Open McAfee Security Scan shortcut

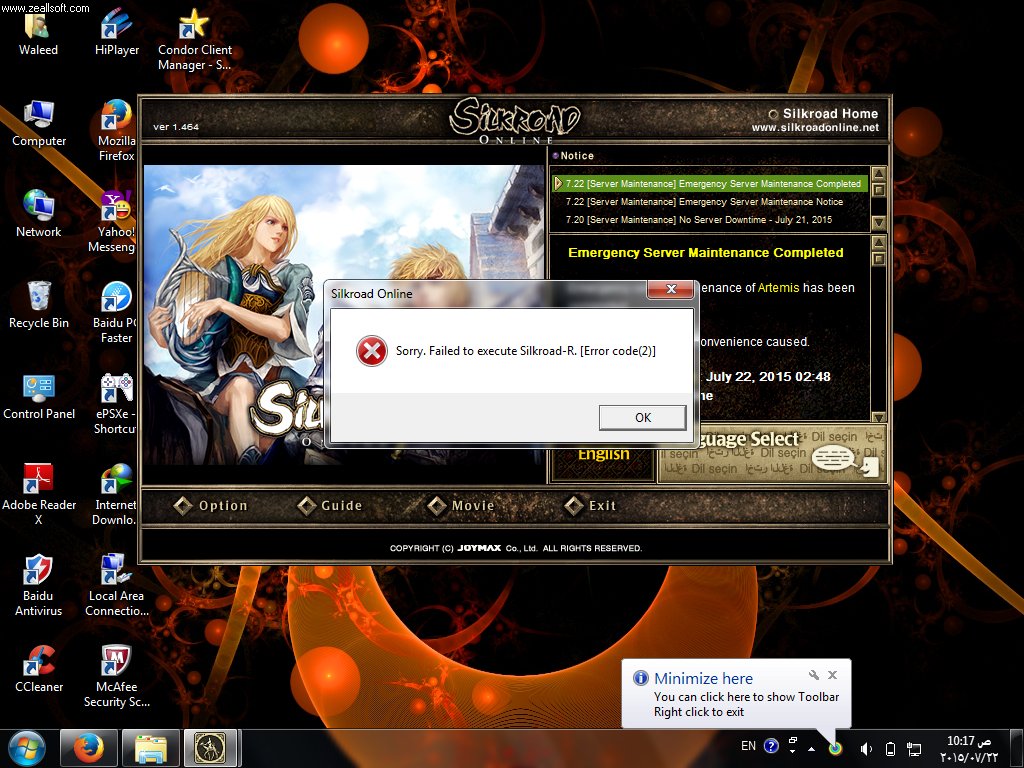116,677
